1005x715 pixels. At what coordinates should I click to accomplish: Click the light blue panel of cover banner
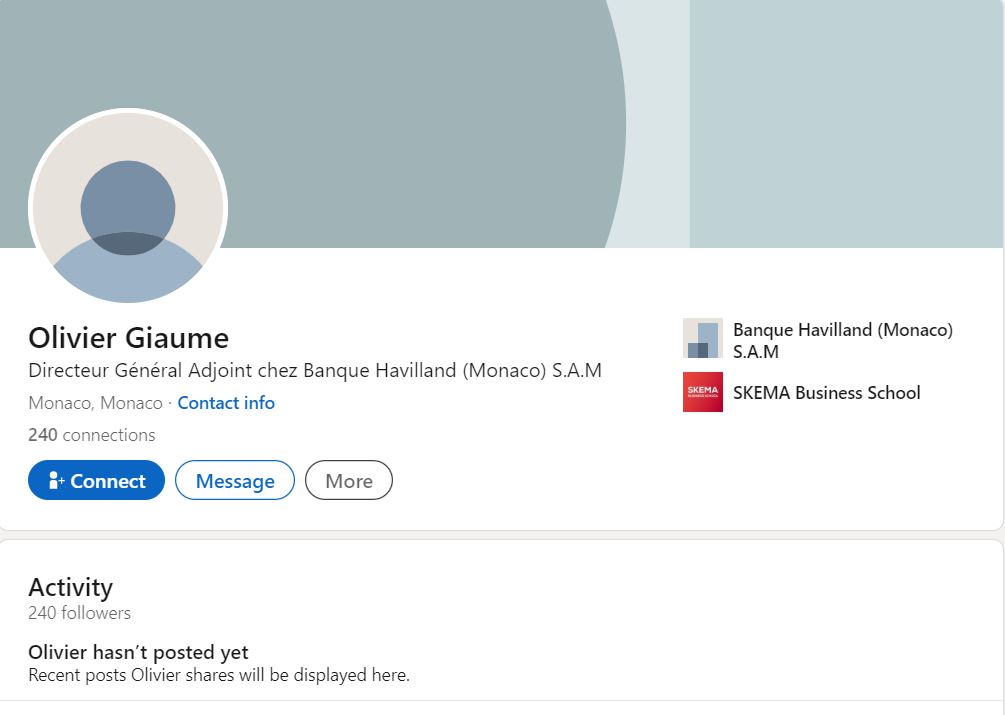(x=845, y=120)
